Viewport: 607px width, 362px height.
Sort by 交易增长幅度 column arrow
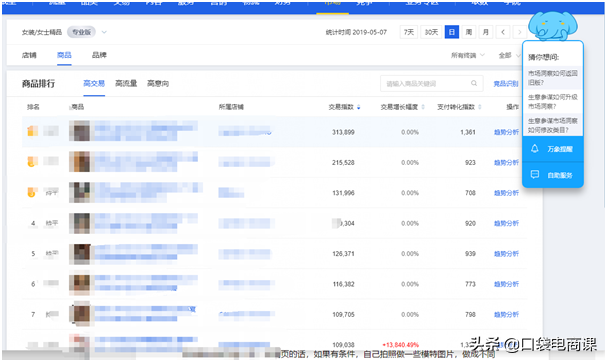423,107
